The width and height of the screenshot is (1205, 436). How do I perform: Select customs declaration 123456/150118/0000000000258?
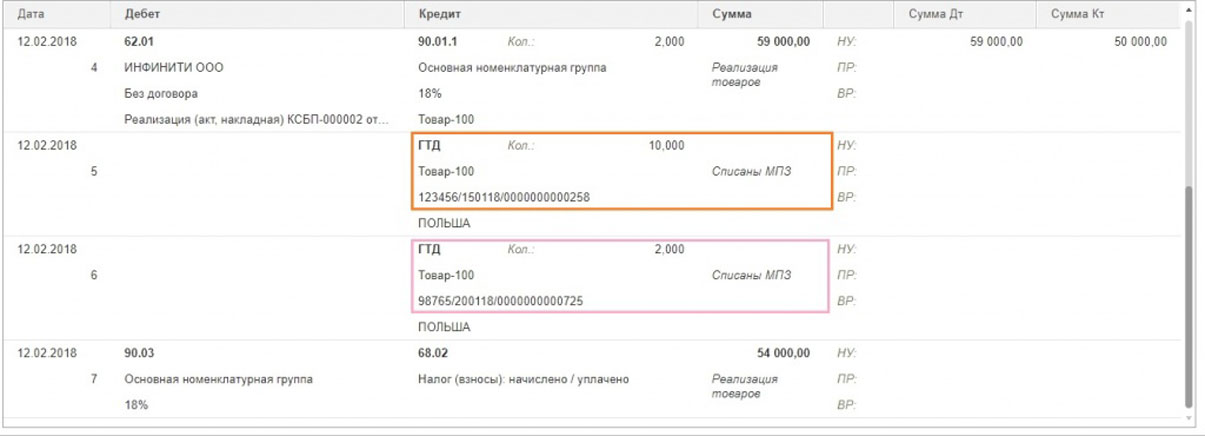pos(503,197)
